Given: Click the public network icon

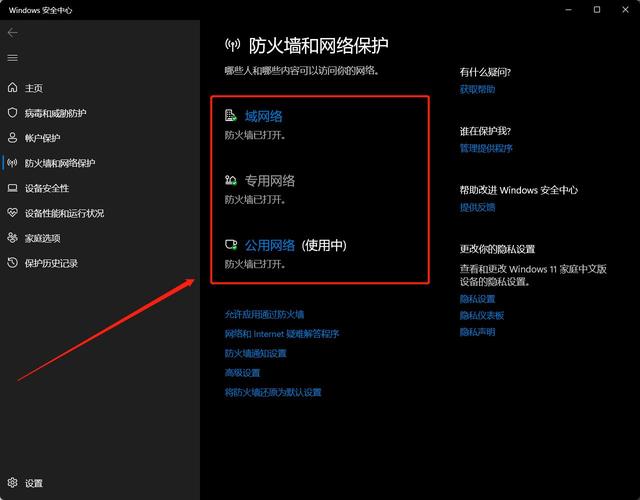Looking at the screenshot, I should [231, 244].
